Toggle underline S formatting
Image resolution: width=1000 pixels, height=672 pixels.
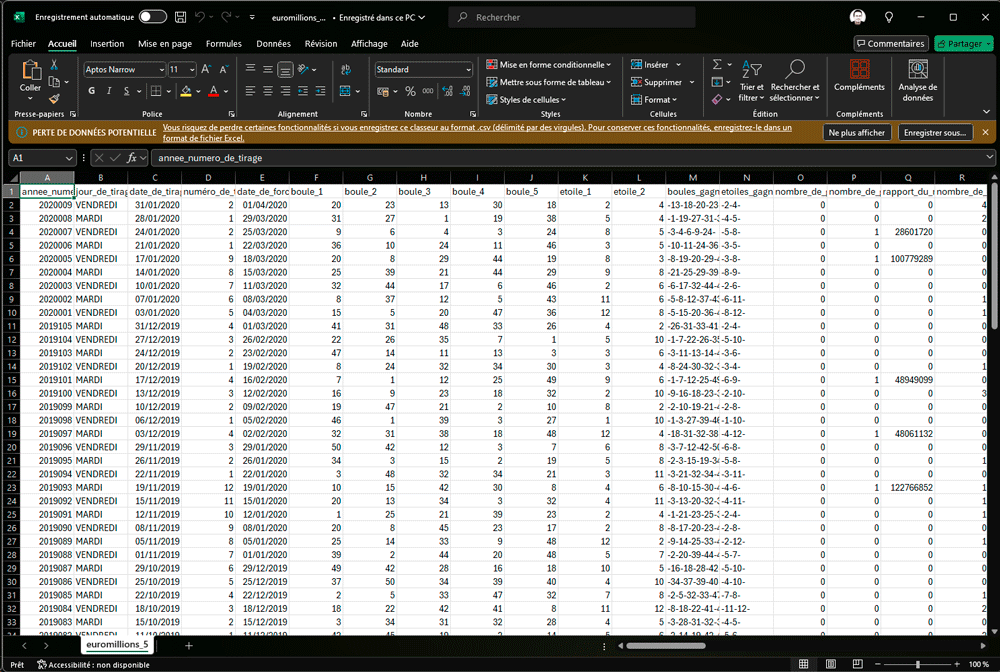coord(126,91)
